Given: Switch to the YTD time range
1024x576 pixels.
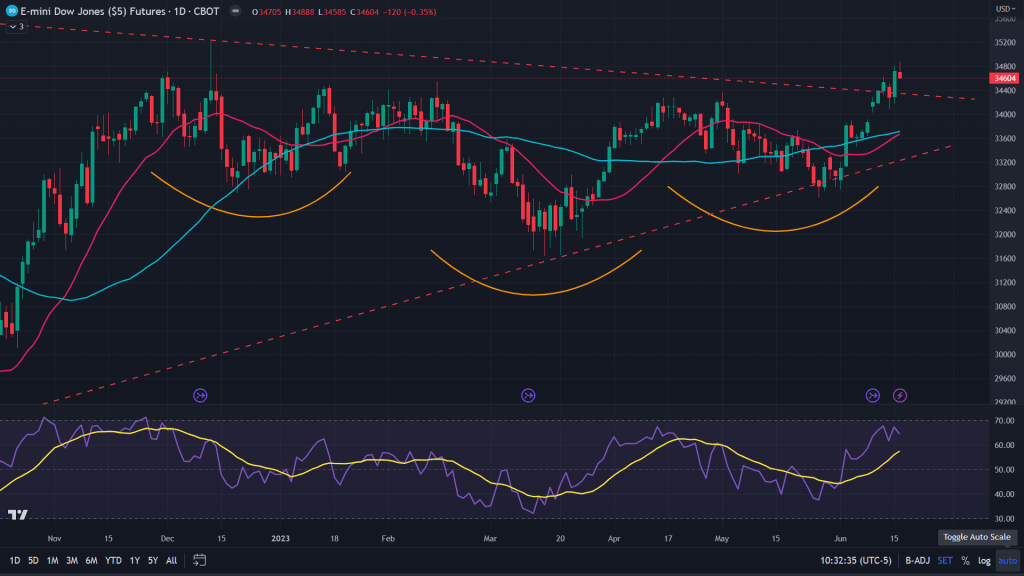Looking at the screenshot, I should tap(113, 561).
